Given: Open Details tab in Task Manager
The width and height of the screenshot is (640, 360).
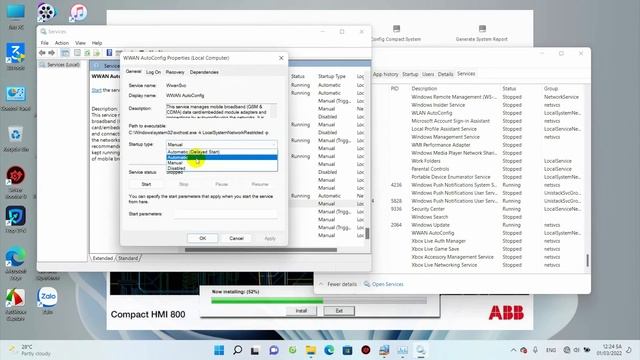Looking at the screenshot, I should coord(445,74).
